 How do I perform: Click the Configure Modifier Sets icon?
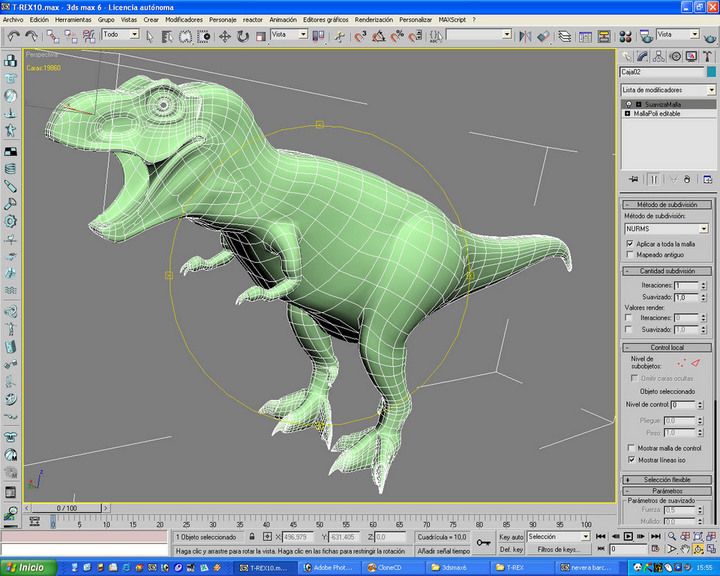point(706,179)
